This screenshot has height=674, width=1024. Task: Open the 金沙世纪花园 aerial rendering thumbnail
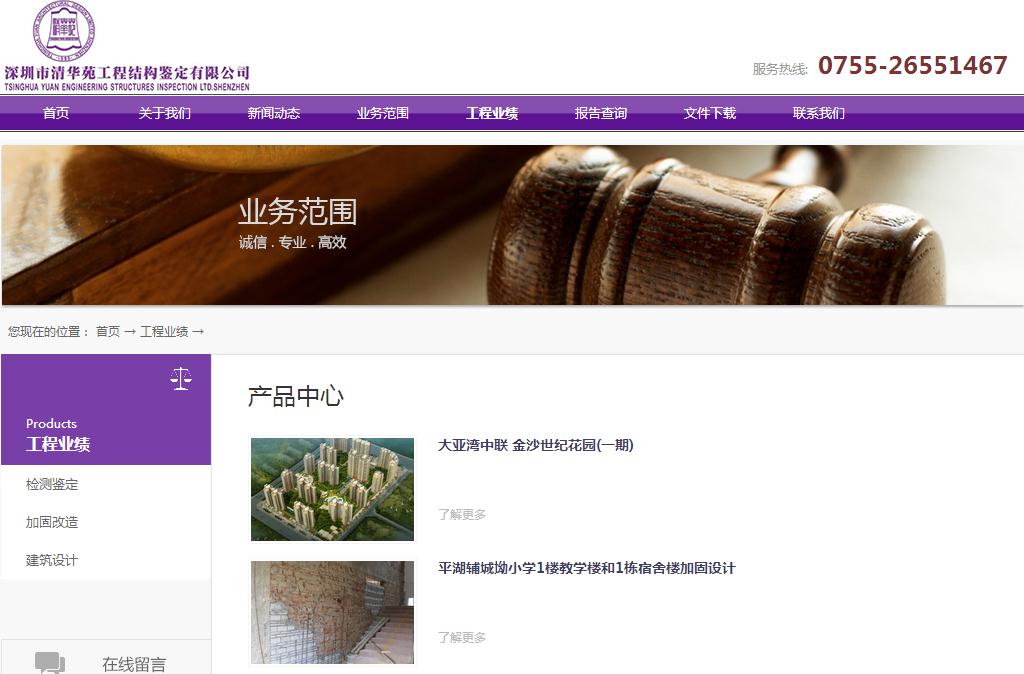332,489
